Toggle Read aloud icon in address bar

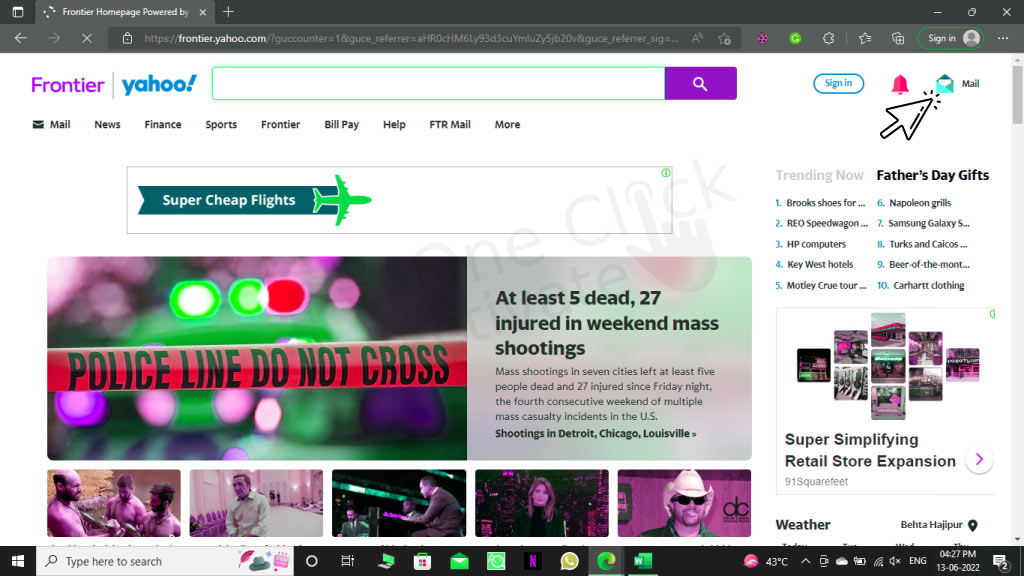tap(697, 39)
